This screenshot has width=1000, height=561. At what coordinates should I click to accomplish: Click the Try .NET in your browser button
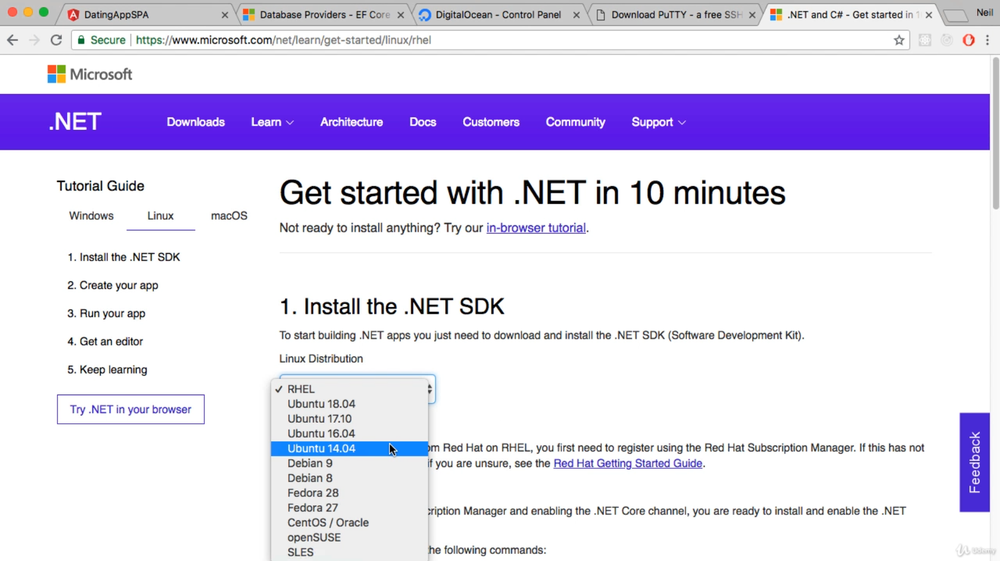pyautogui.click(x=130, y=409)
